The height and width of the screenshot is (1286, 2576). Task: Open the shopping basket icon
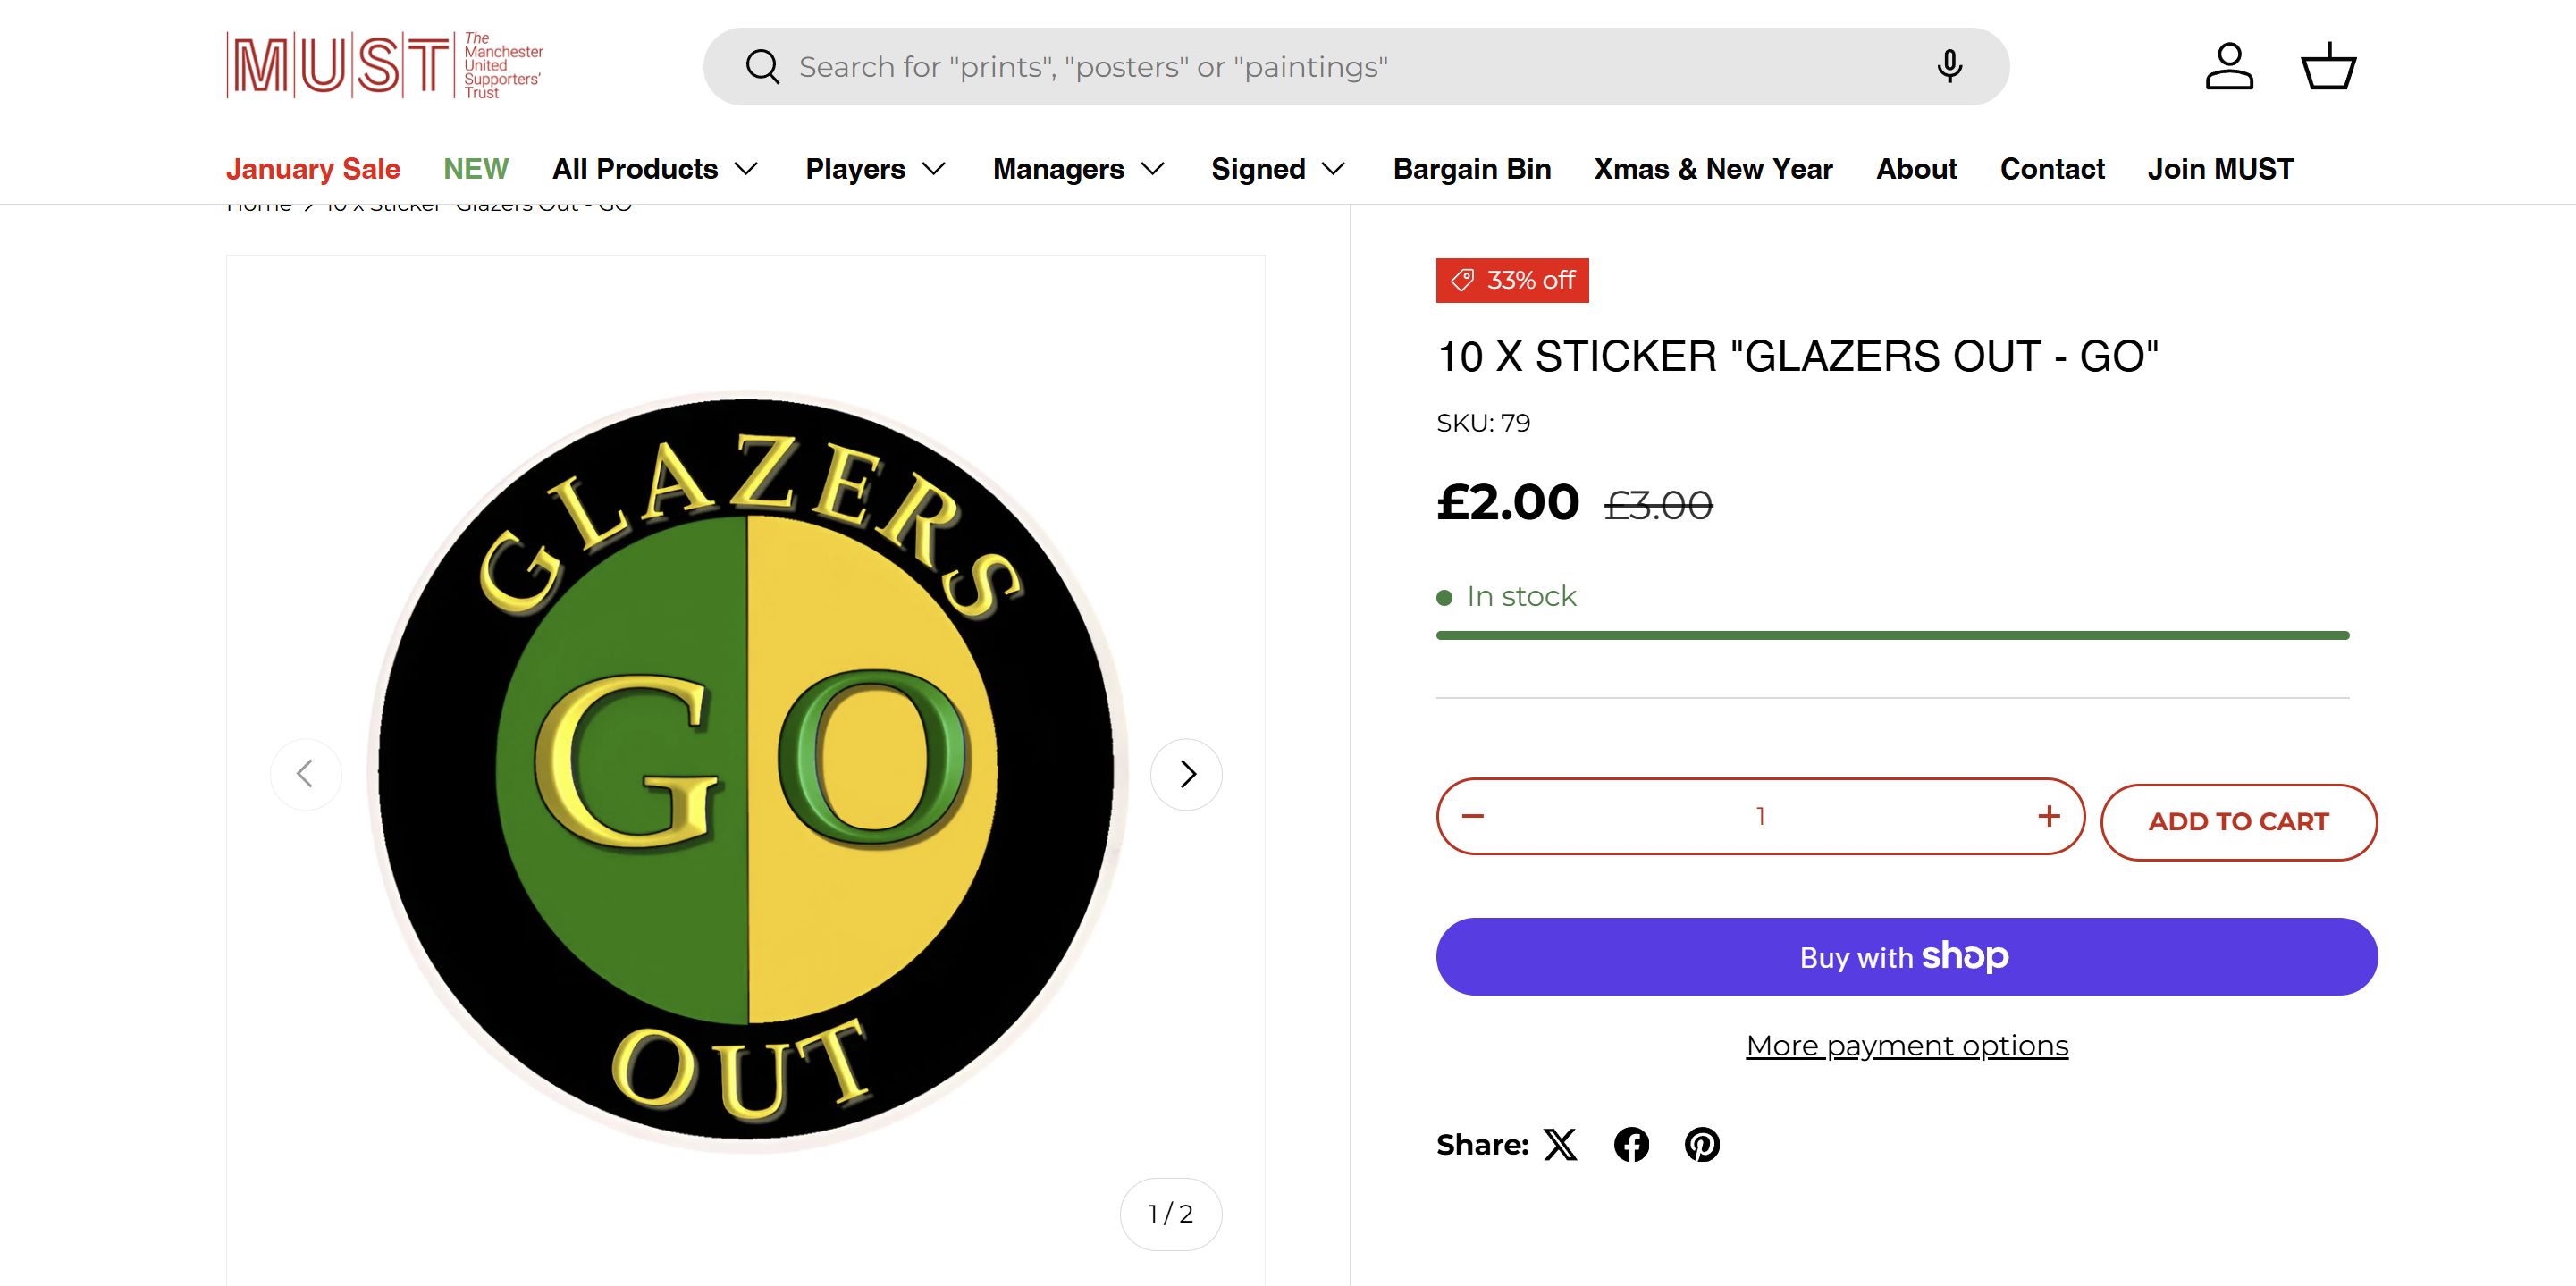pos(2329,67)
